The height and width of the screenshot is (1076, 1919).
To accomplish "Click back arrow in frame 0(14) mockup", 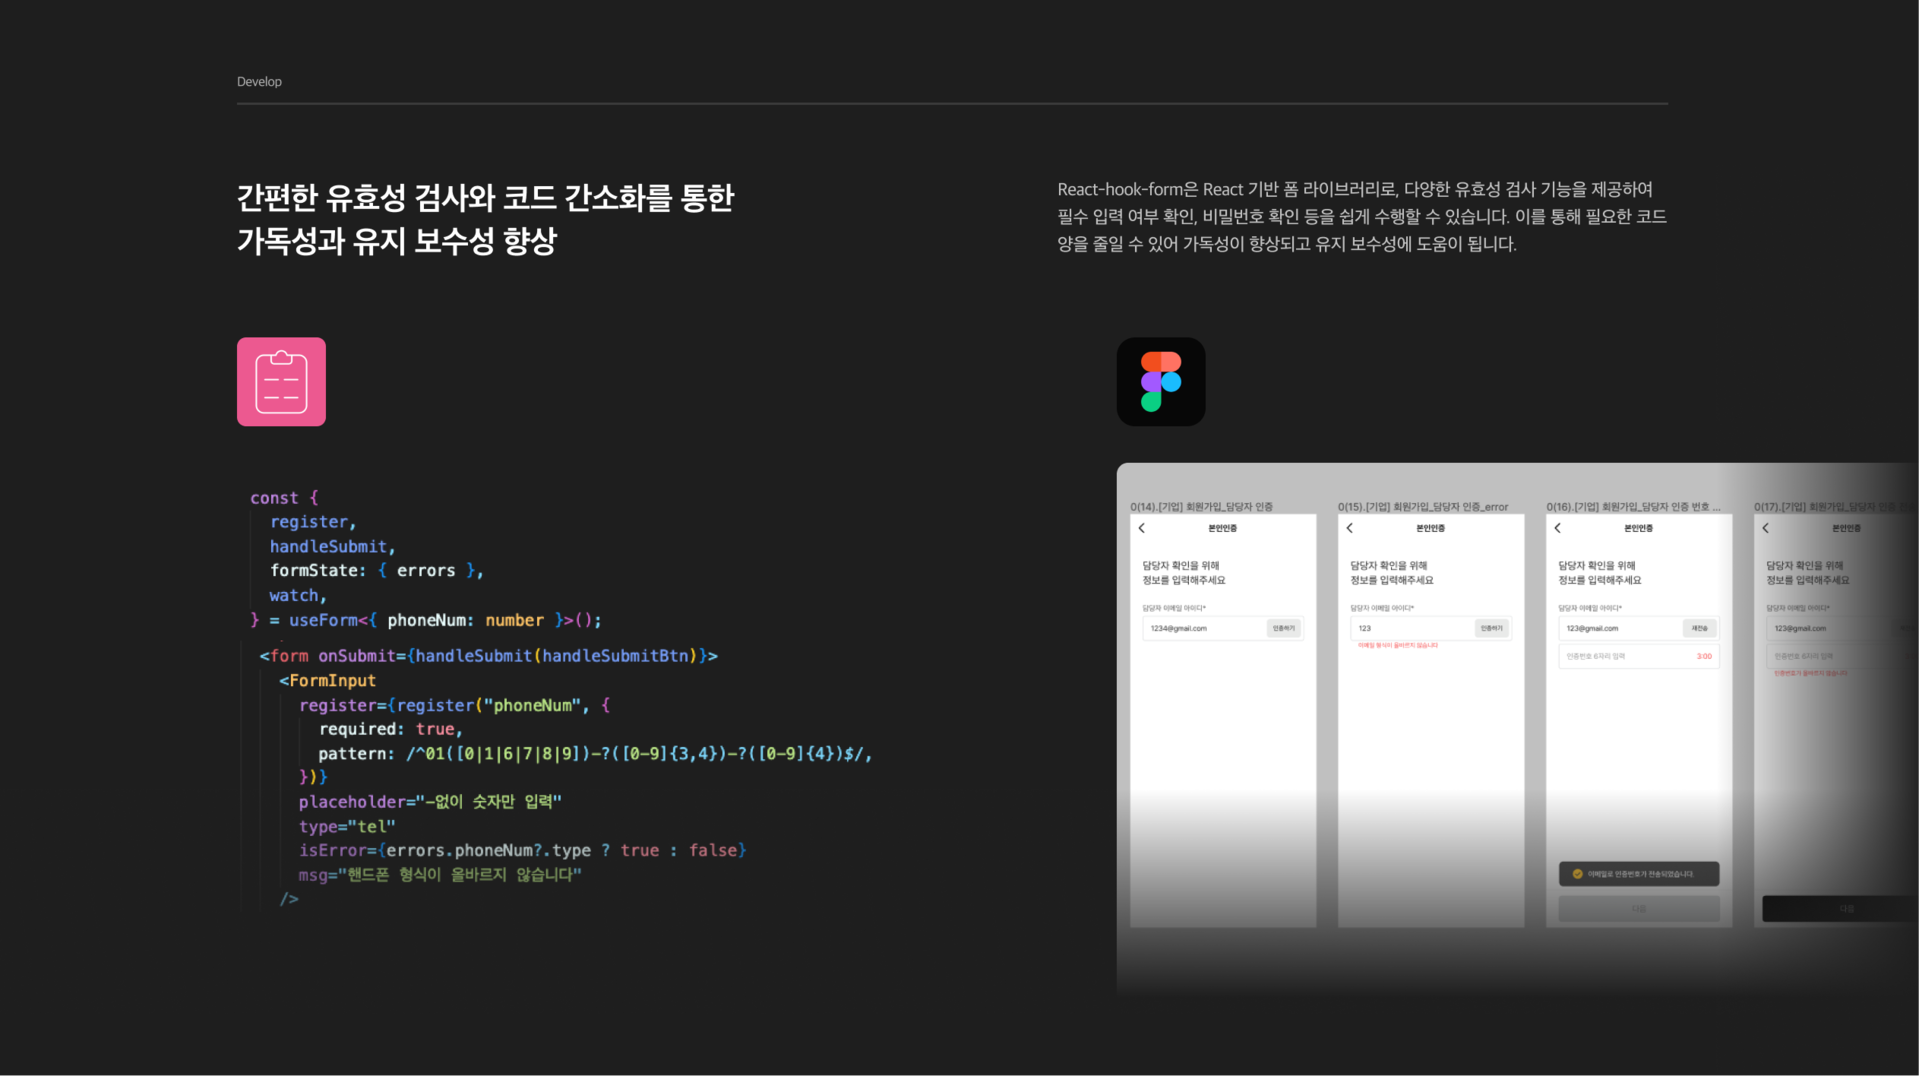I will pos(1142,528).
